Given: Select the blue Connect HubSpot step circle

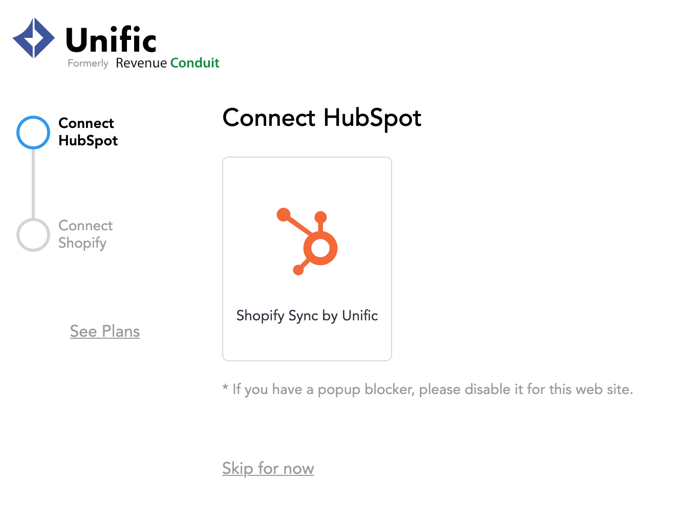Looking at the screenshot, I should coord(33,132).
